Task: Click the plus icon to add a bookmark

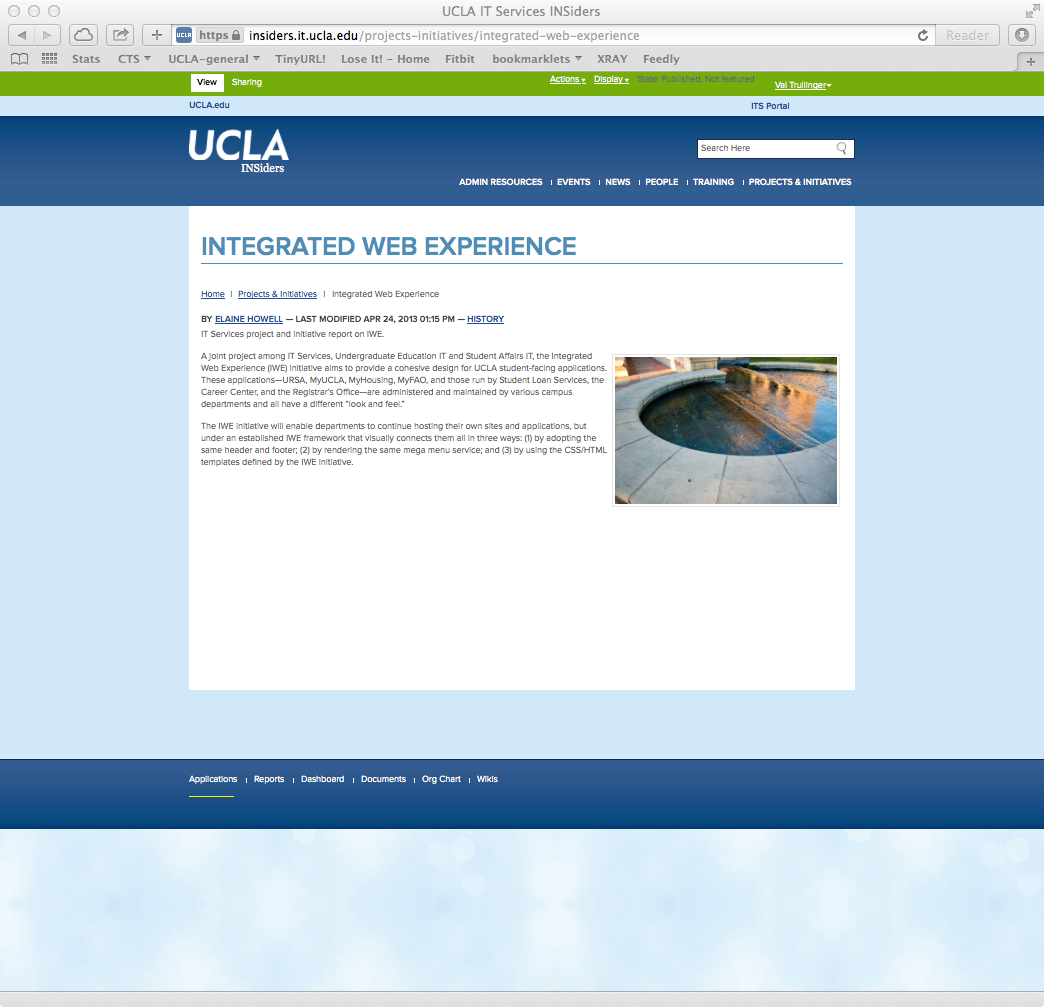Action: pyautogui.click(x=156, y=35)
